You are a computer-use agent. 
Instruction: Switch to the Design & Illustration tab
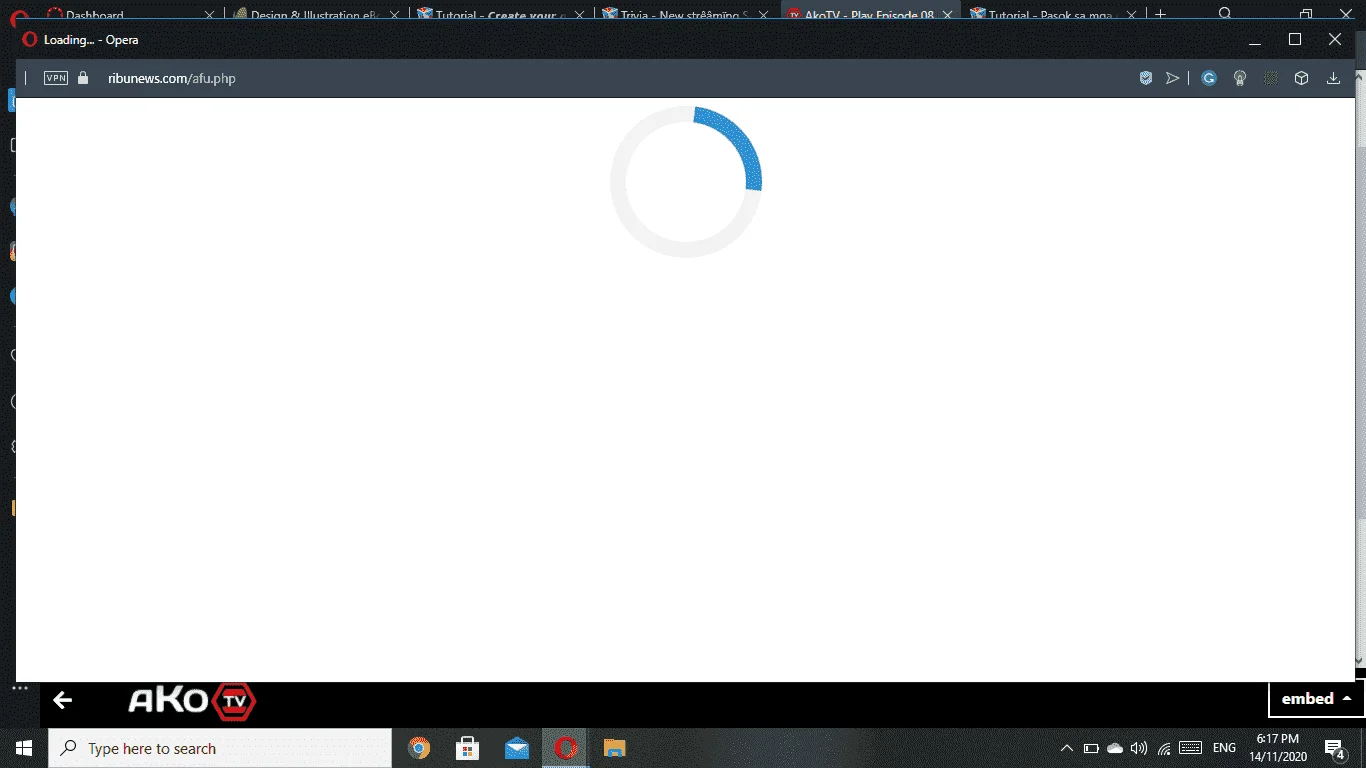[x=315, y=15]
